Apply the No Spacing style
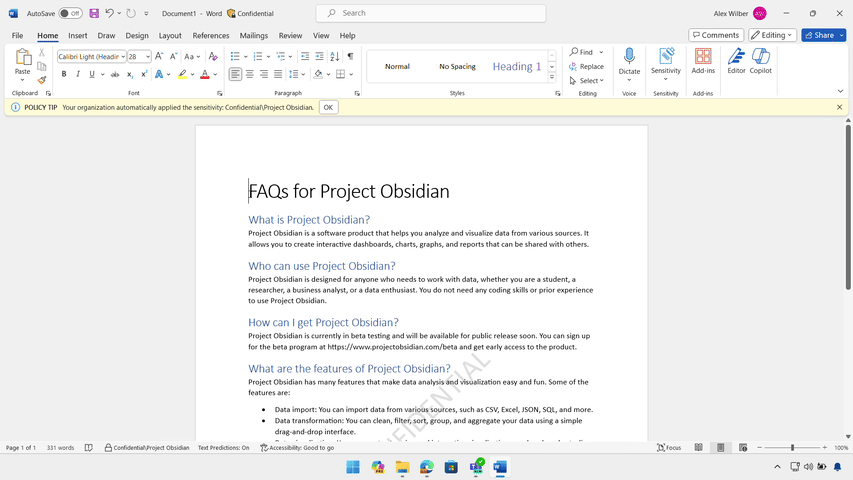Image resolution: width=853 pixels, height=480 pixels. (x=457, y=66)
